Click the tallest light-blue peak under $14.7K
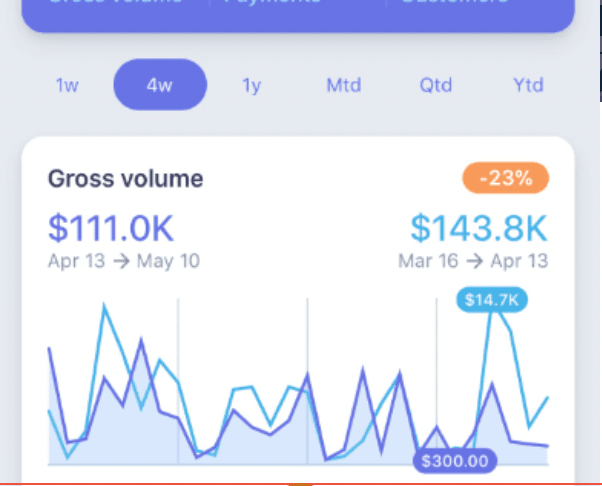This screenshot has width=602, height=486. (492, 318)
